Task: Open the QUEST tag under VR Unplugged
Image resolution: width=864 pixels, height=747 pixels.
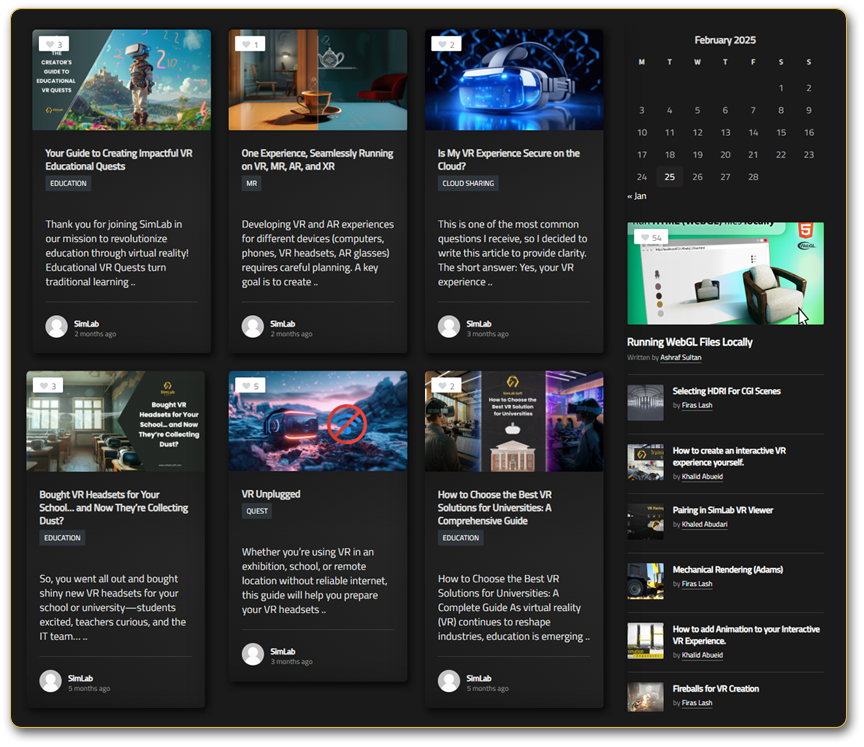Action: click(257, 512)
